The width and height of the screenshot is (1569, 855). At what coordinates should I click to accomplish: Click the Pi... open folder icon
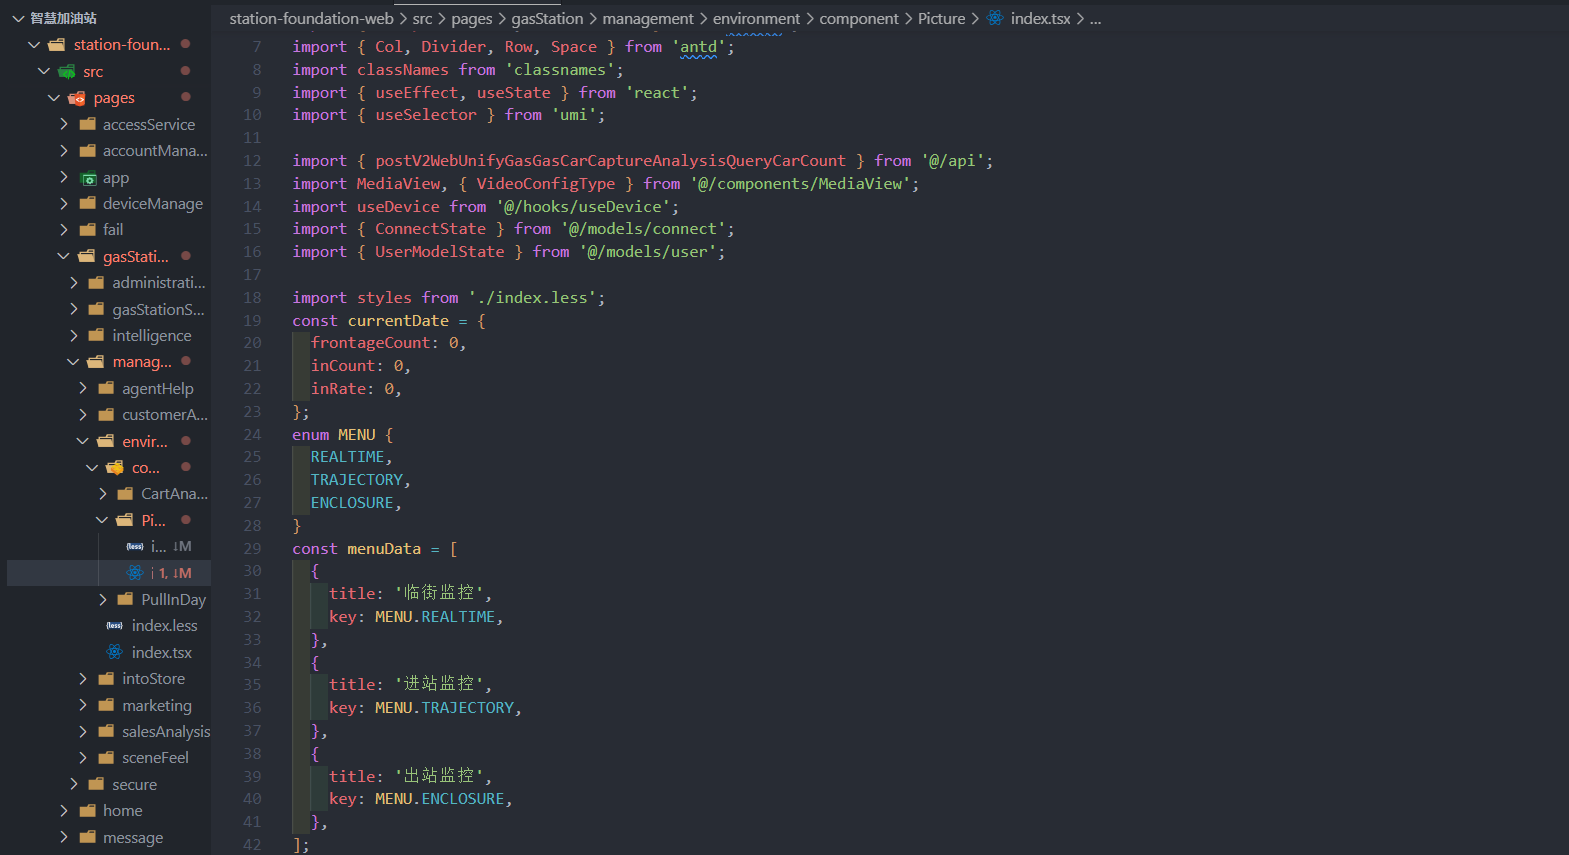tap(125, 520)
